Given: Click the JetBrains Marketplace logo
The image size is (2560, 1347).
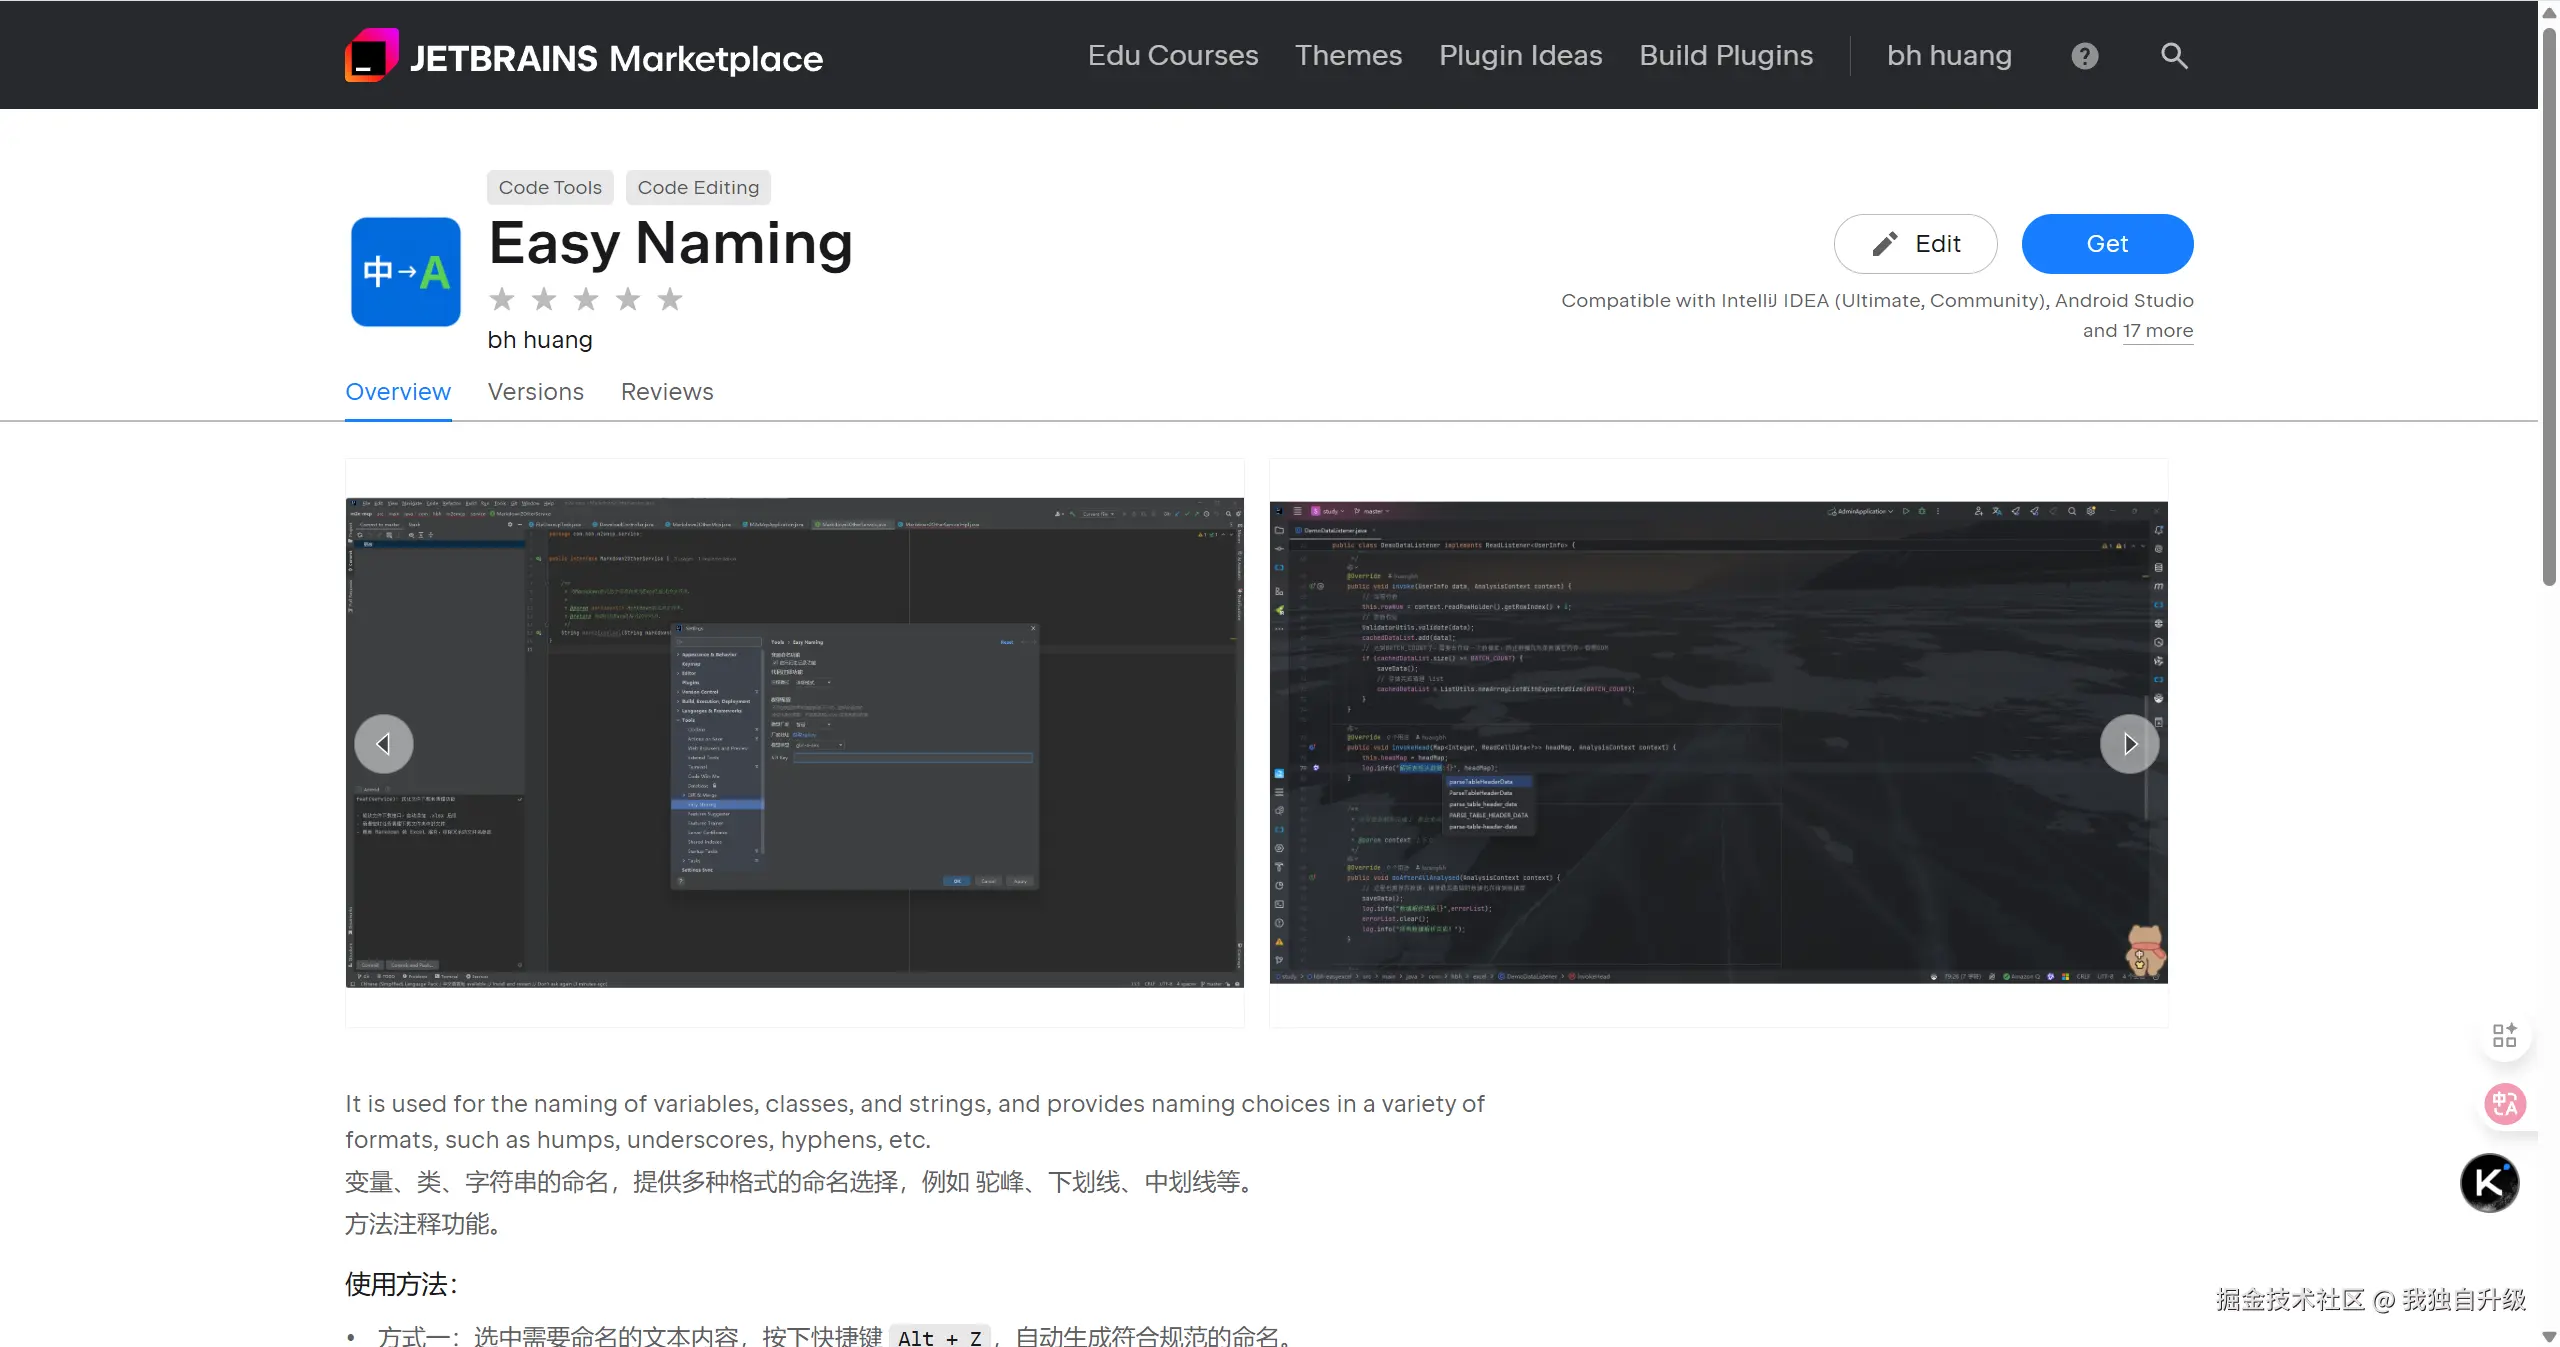Looking at the screenshot, I should [584, 56].
